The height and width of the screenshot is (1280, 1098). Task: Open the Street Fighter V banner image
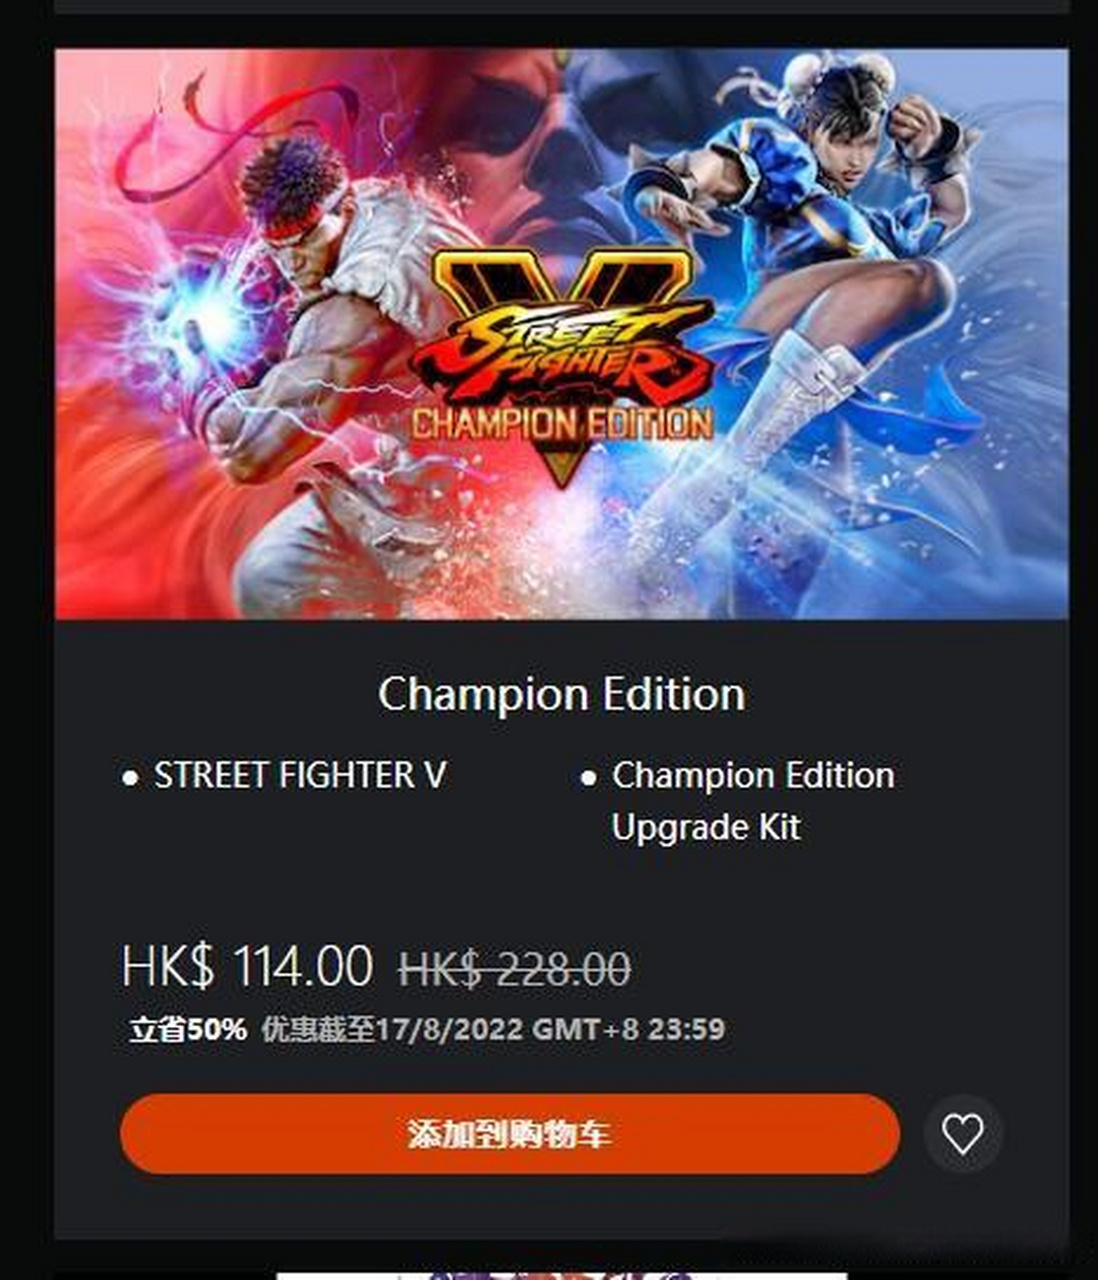pyautogui.click(x=562, y=334)
